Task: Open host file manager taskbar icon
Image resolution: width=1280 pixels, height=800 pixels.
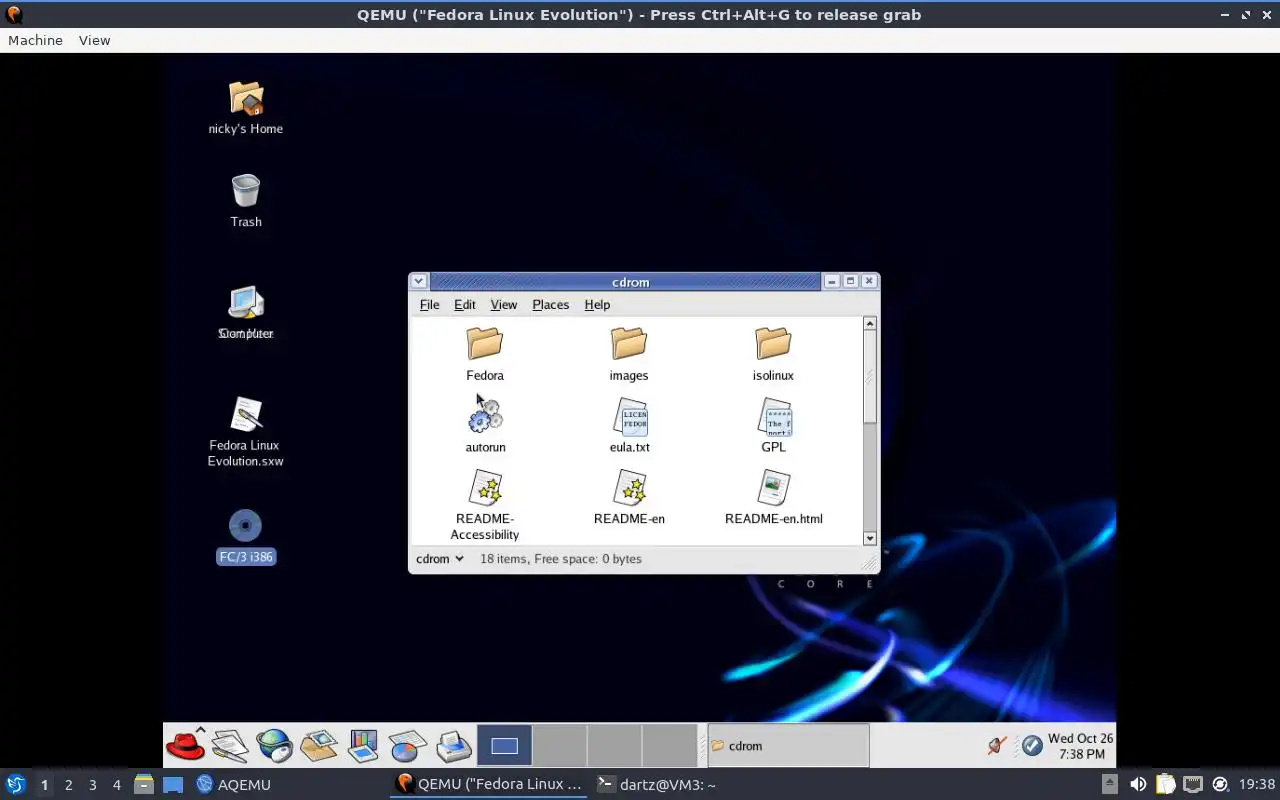Action: [x=143, y=784]
